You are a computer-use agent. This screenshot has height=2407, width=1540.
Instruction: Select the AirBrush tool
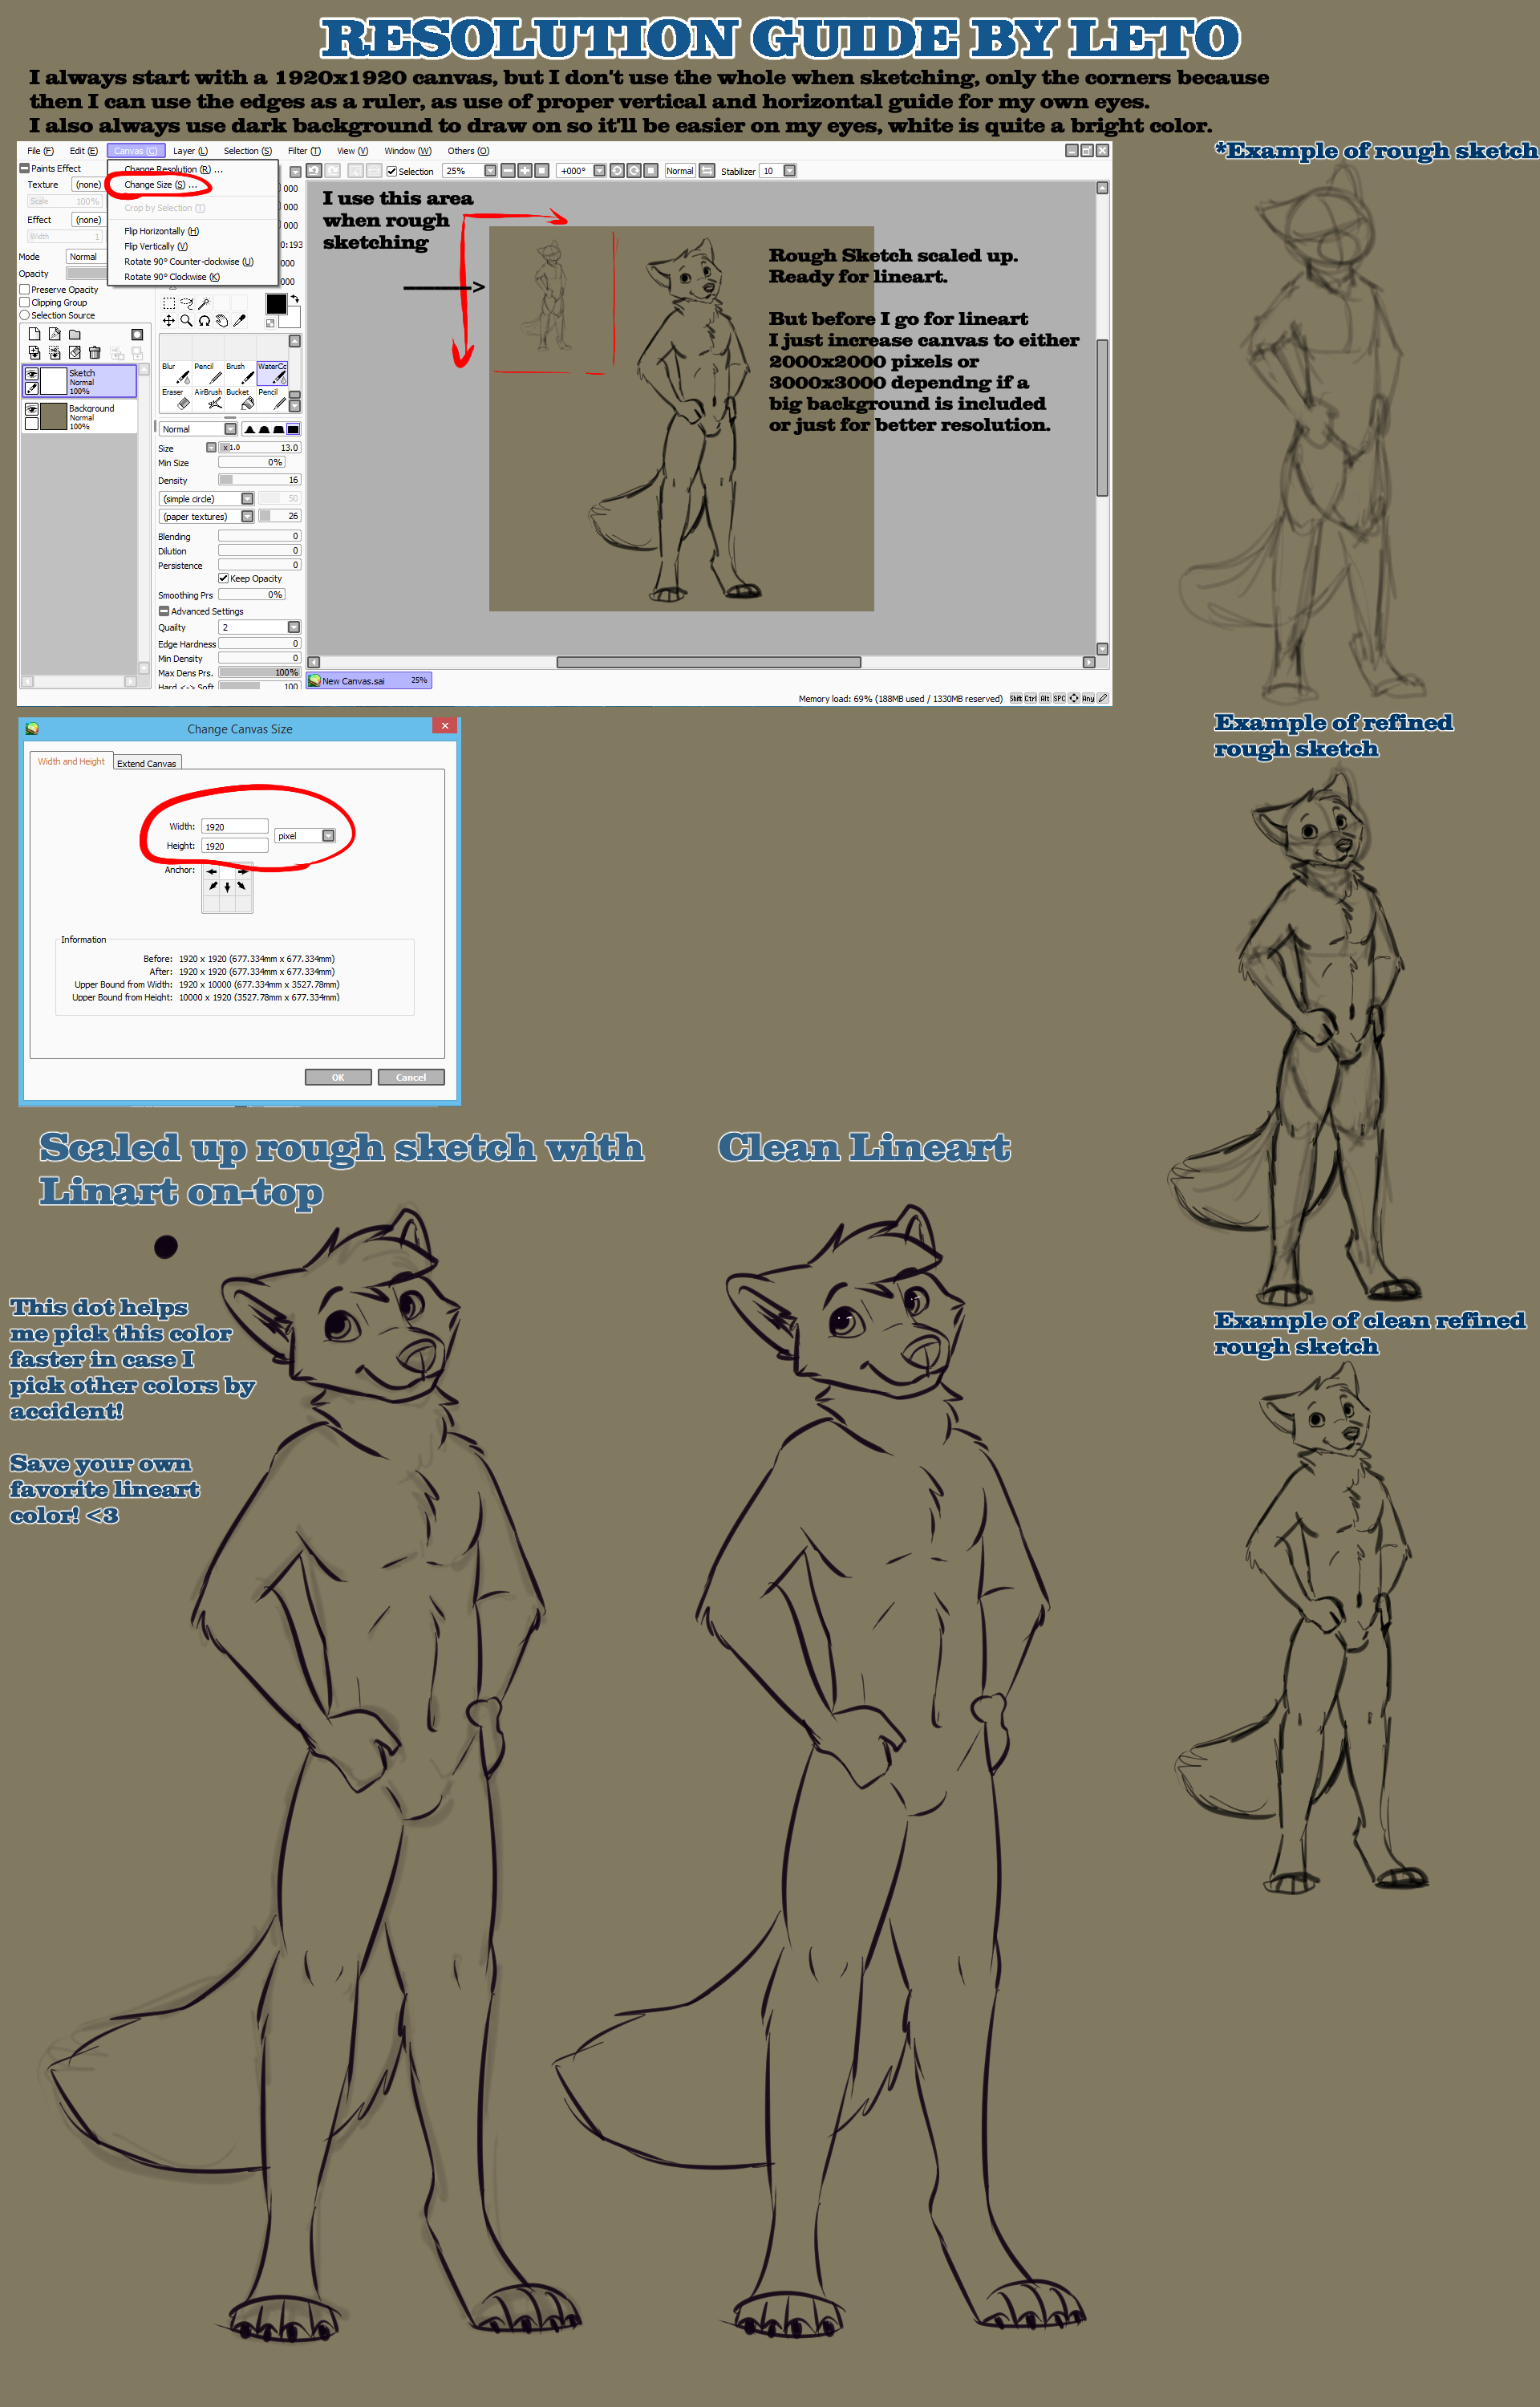tap(209, 399)
